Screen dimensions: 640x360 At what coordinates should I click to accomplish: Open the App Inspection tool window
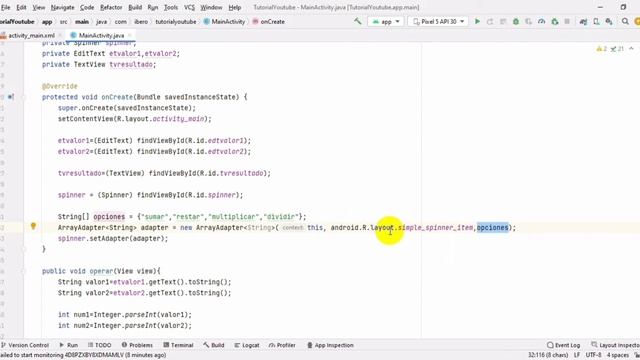coord(330,345)
